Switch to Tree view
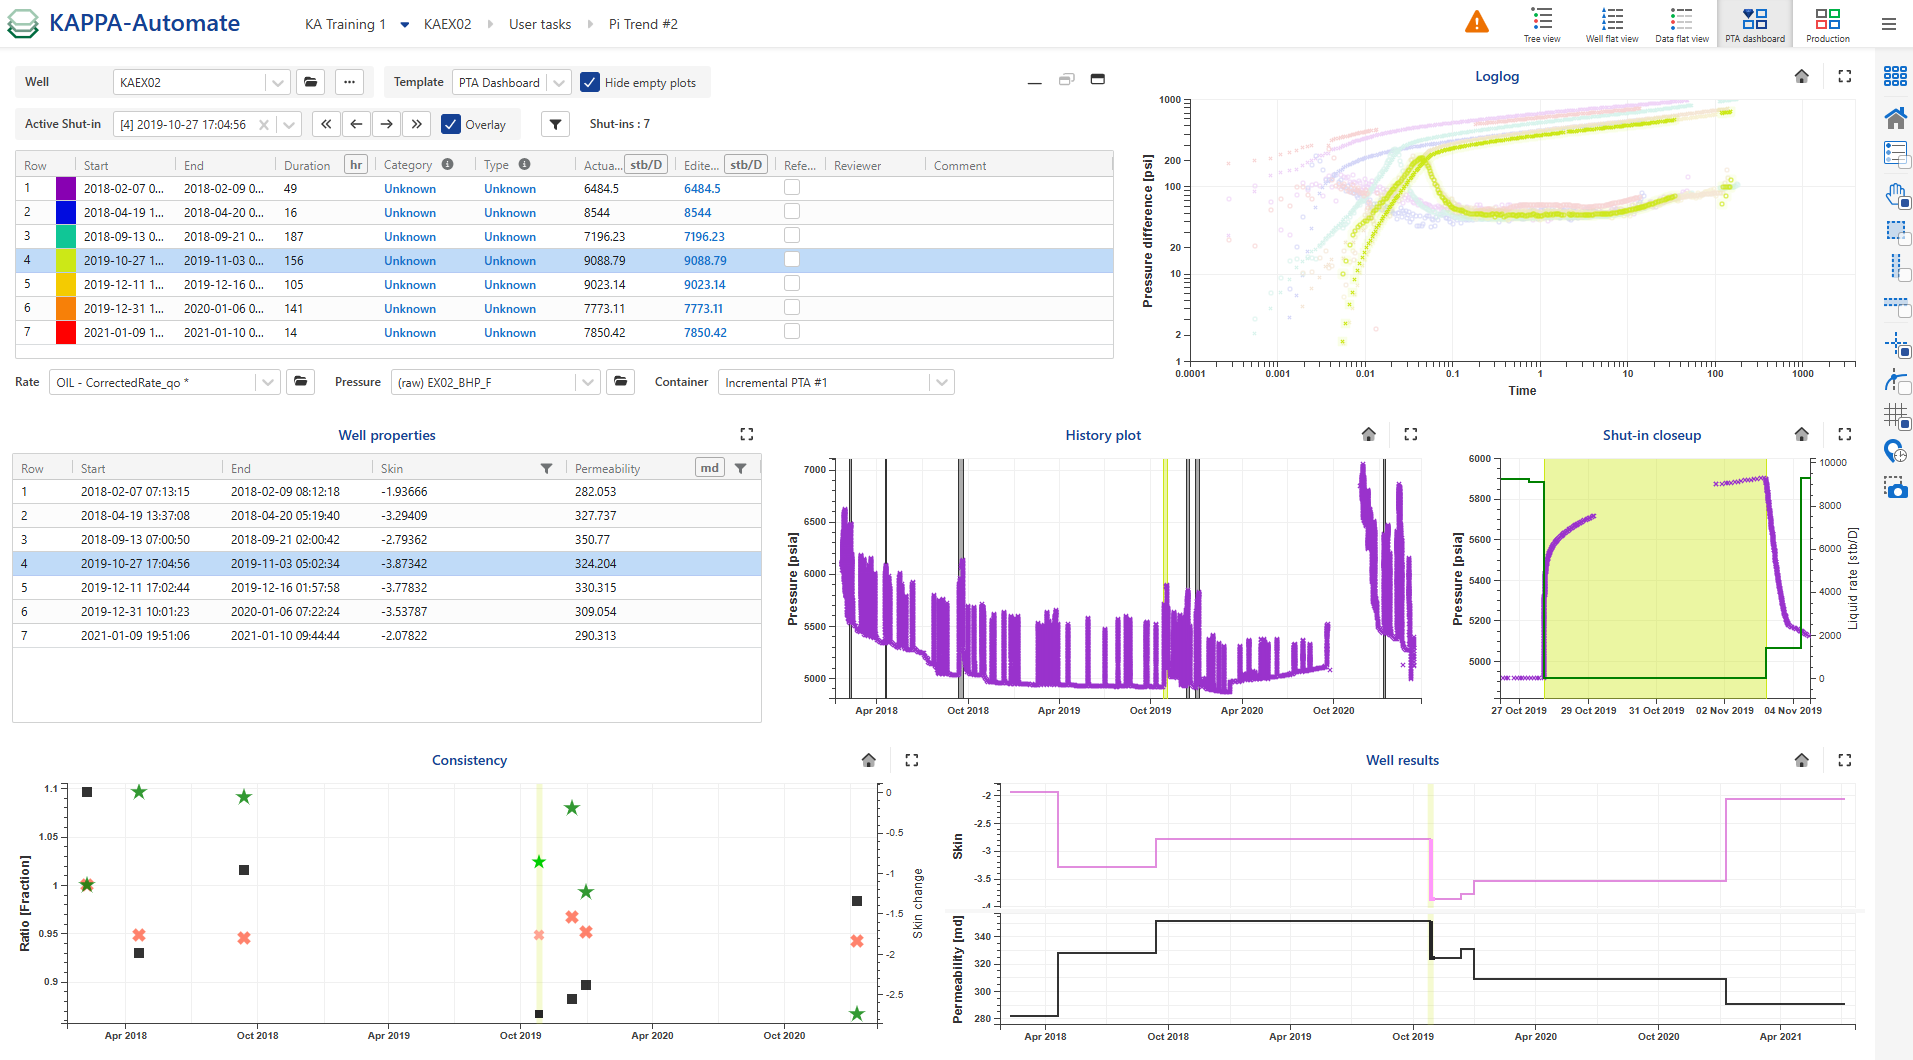Viewport: 1913px width, 1060px height. click(x=1542, y=23)
